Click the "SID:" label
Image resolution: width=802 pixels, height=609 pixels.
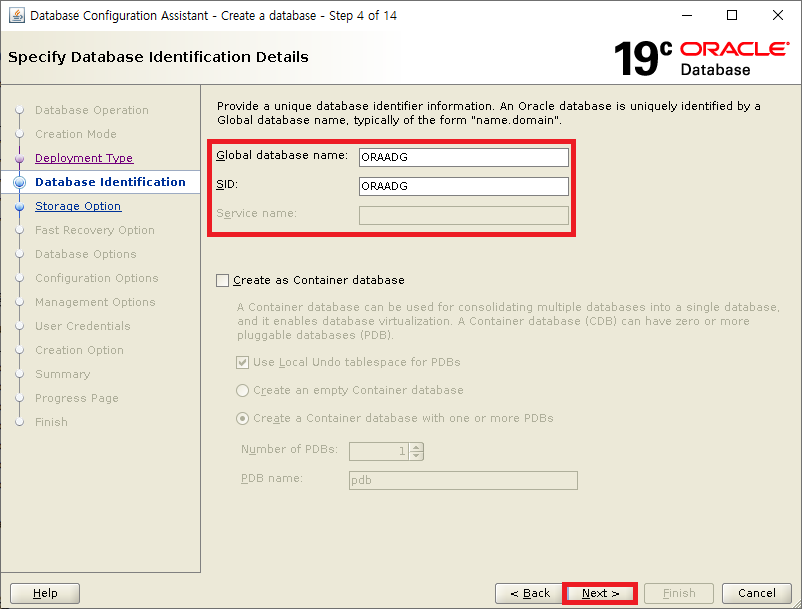point(227,184)
